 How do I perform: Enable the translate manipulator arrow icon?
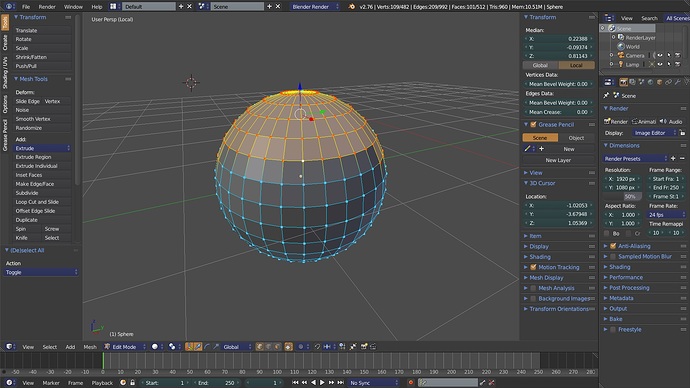point(198,347)
